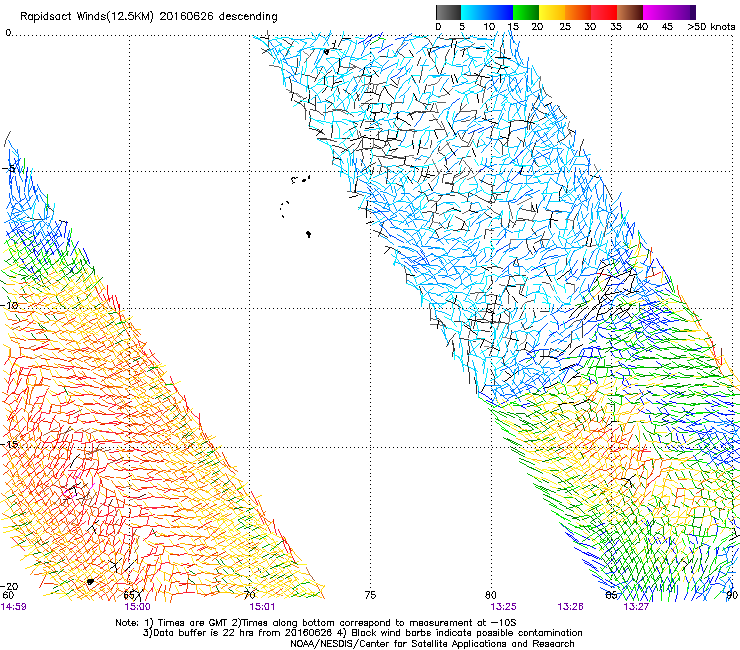740x650 pixels.
Task: Click the "20" label under the color legend
Action: coord(537,27)
